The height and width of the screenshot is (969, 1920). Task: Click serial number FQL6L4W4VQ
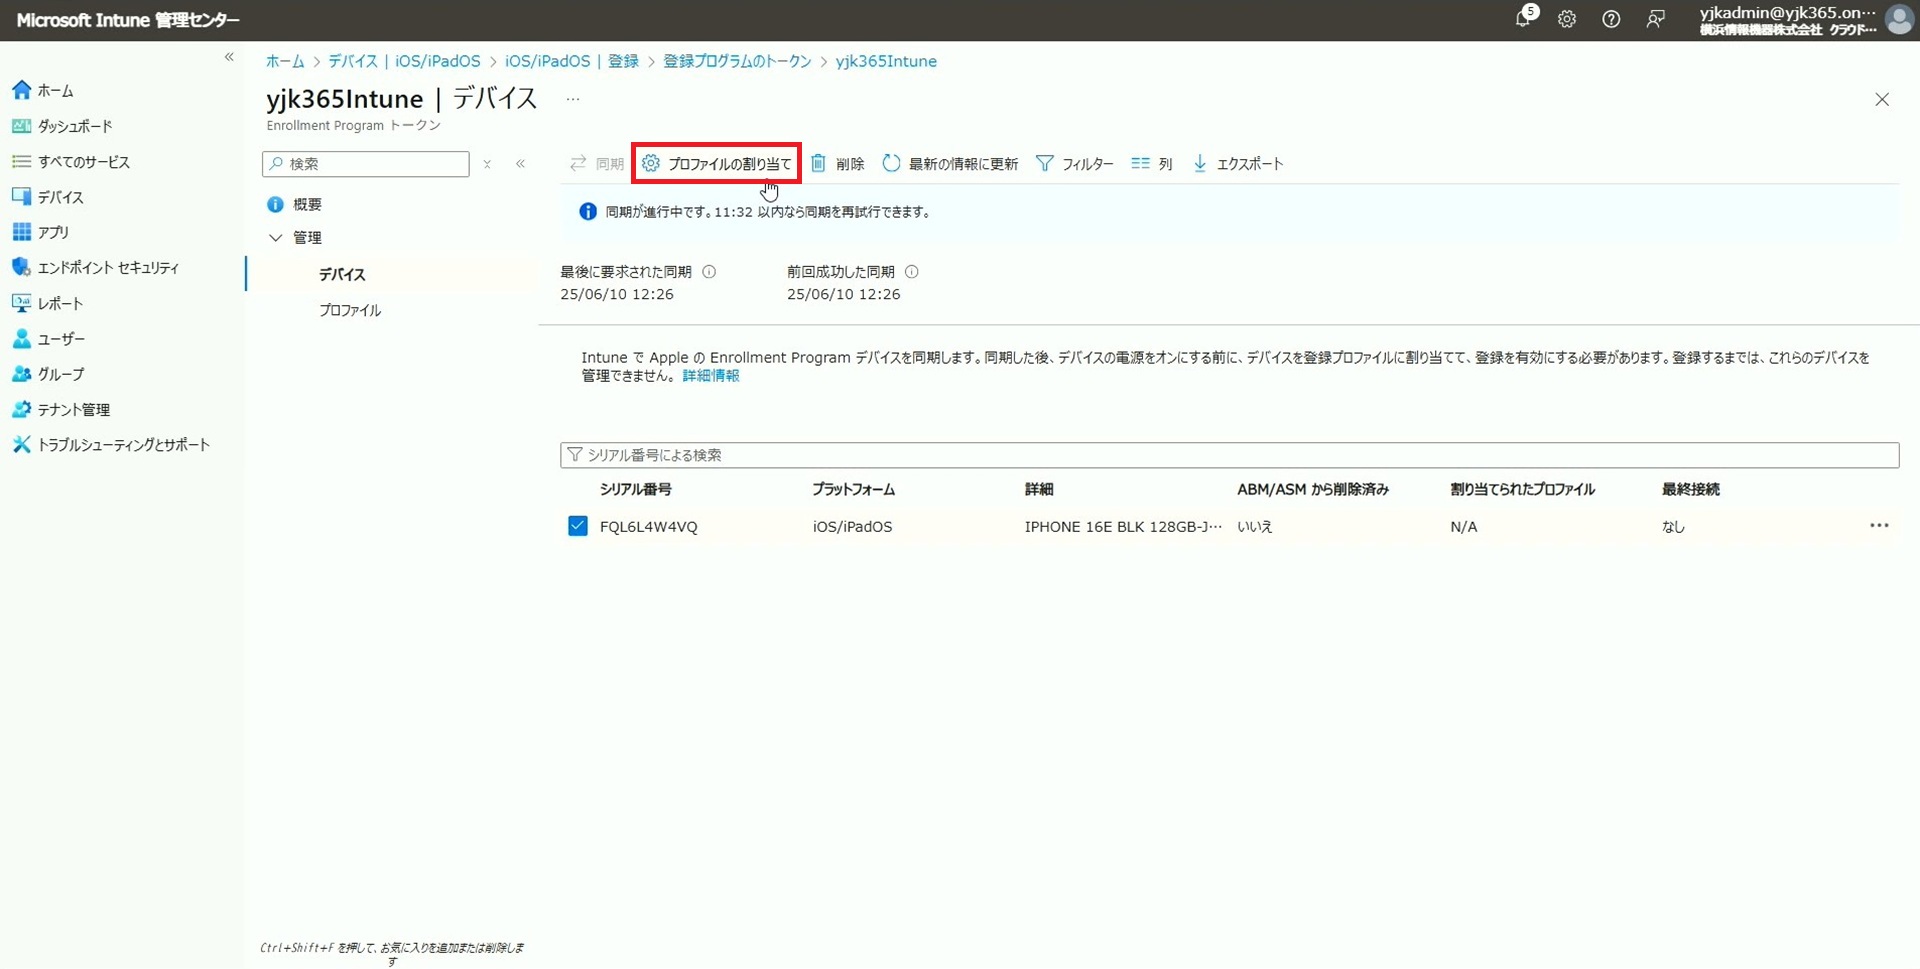tap(649, 527)
